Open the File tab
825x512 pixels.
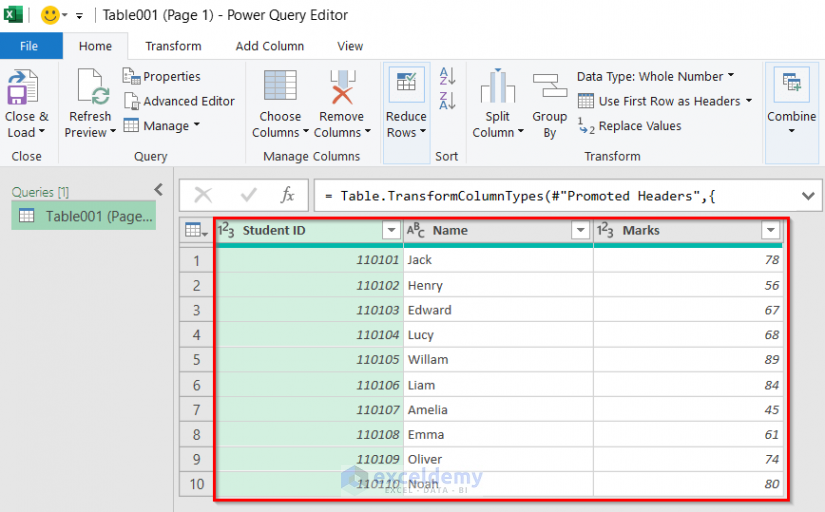[x=31, y=46]
